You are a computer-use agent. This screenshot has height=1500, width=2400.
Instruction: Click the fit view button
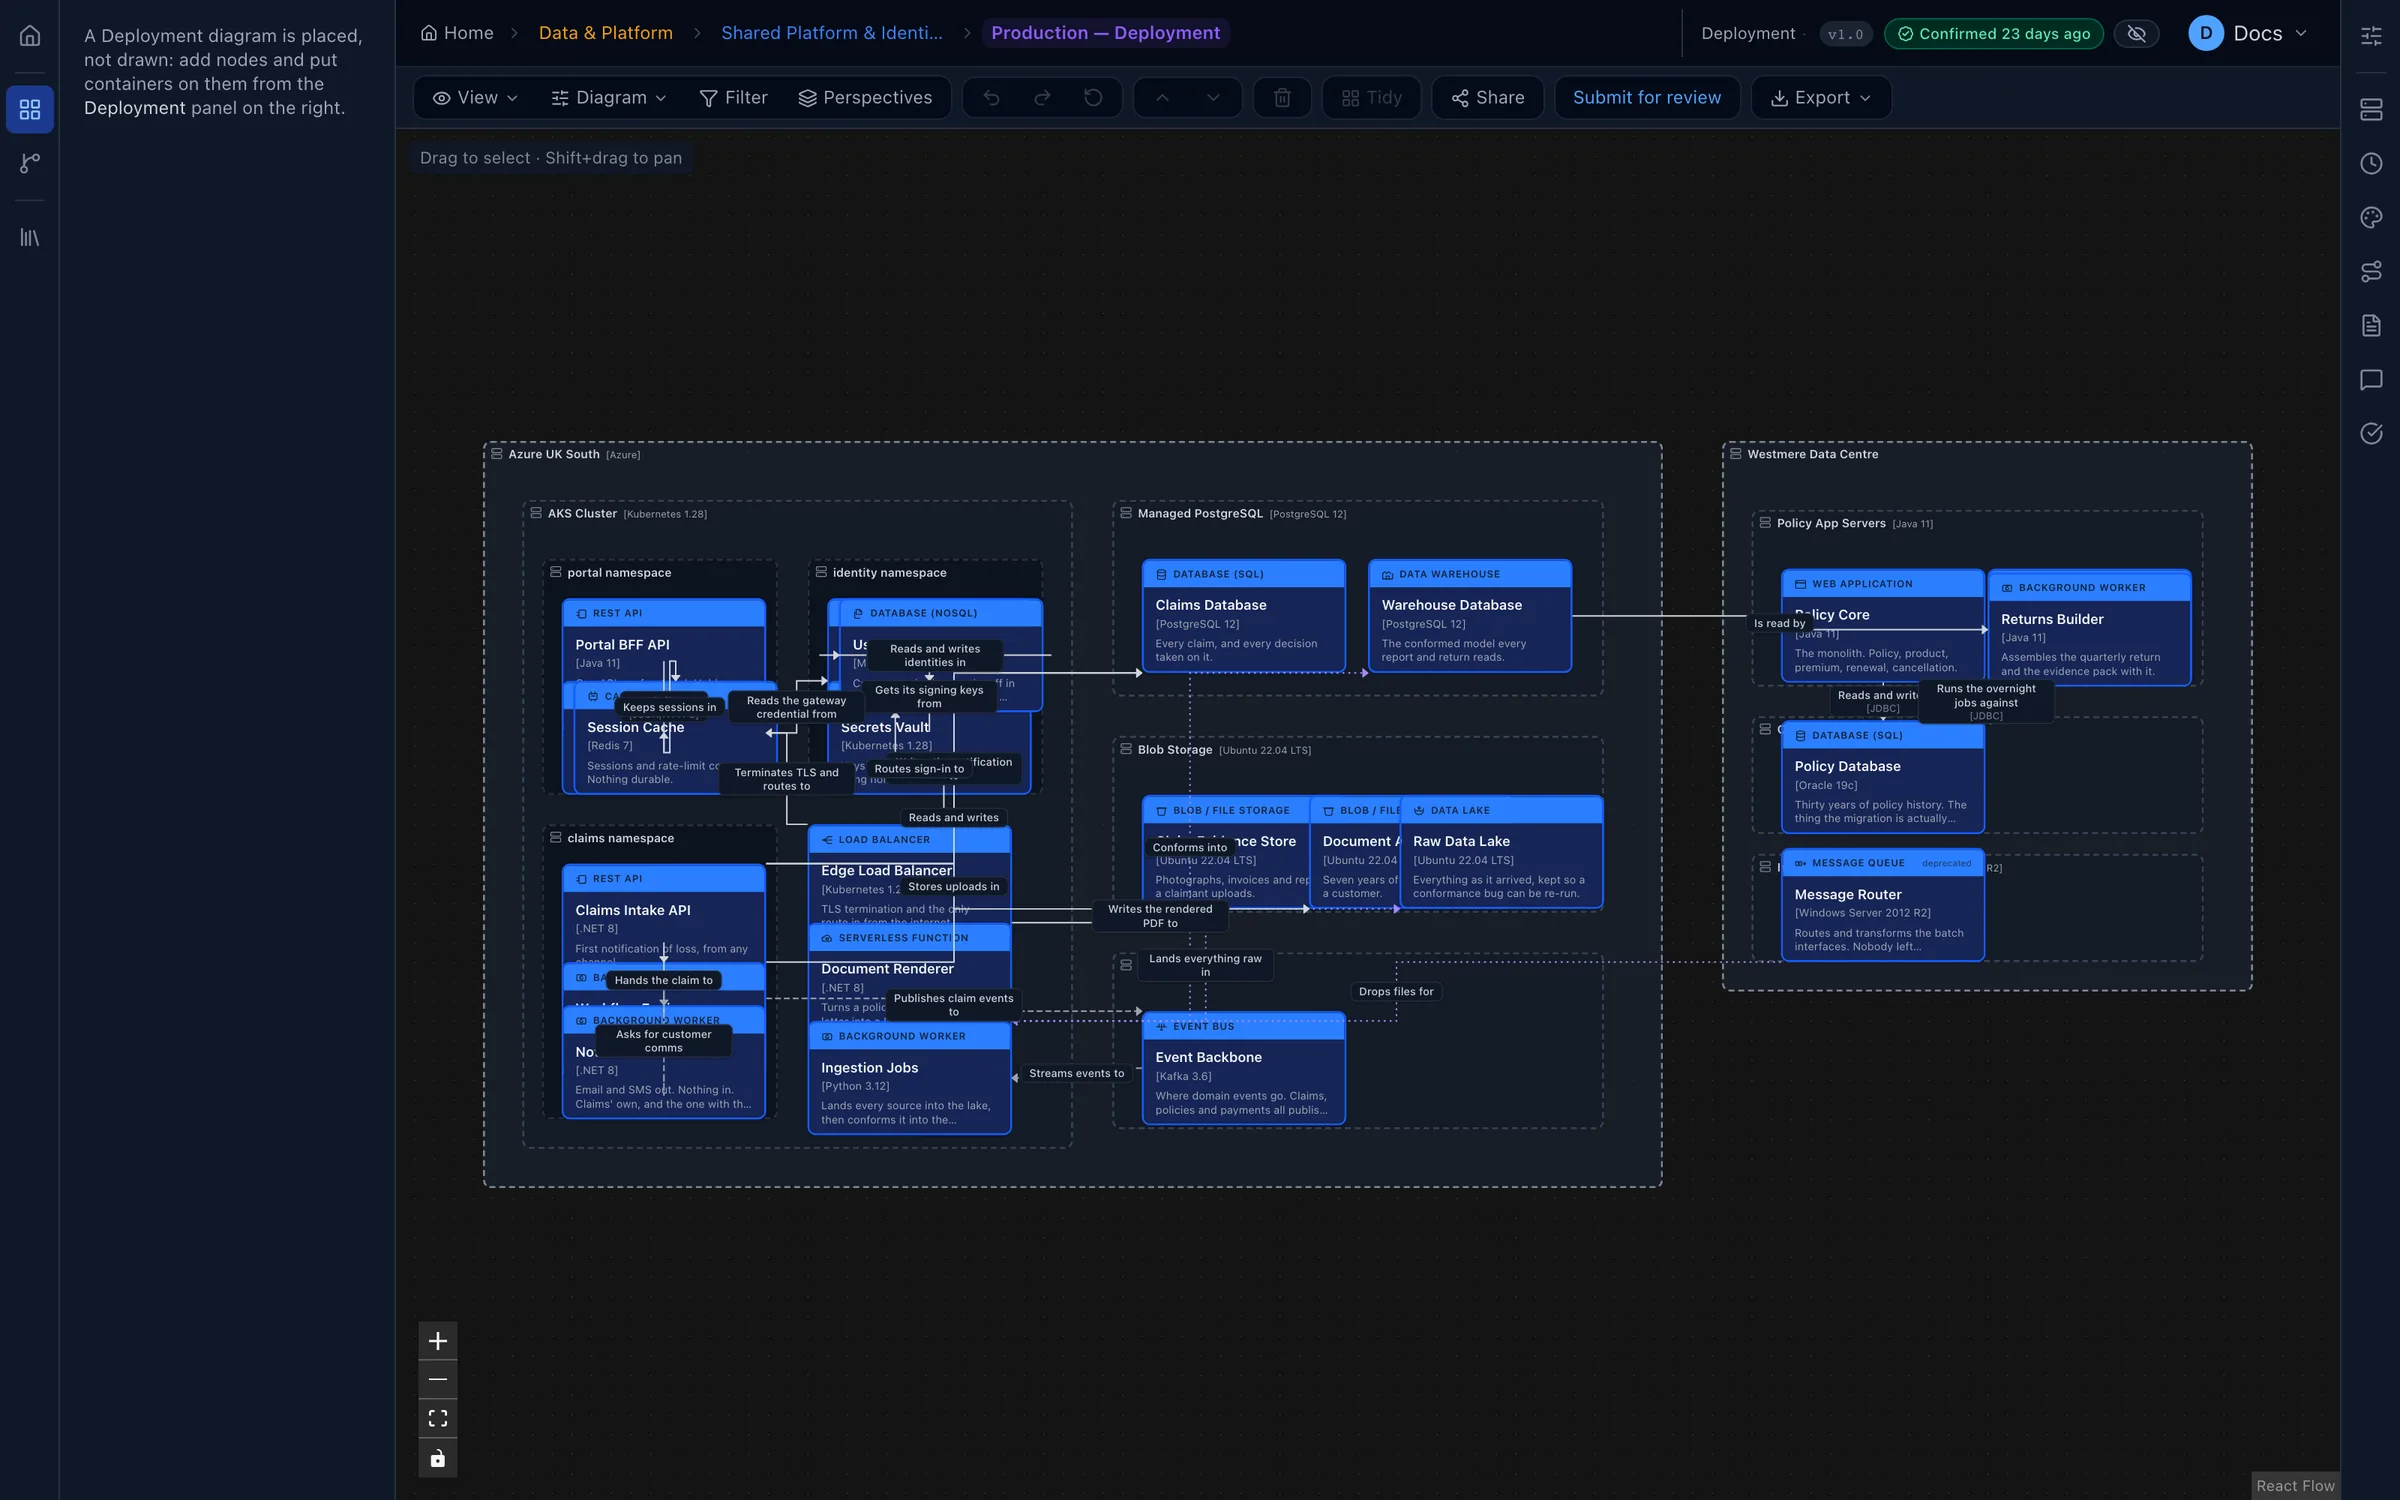pyautogui.click(x=438, y=1419)
